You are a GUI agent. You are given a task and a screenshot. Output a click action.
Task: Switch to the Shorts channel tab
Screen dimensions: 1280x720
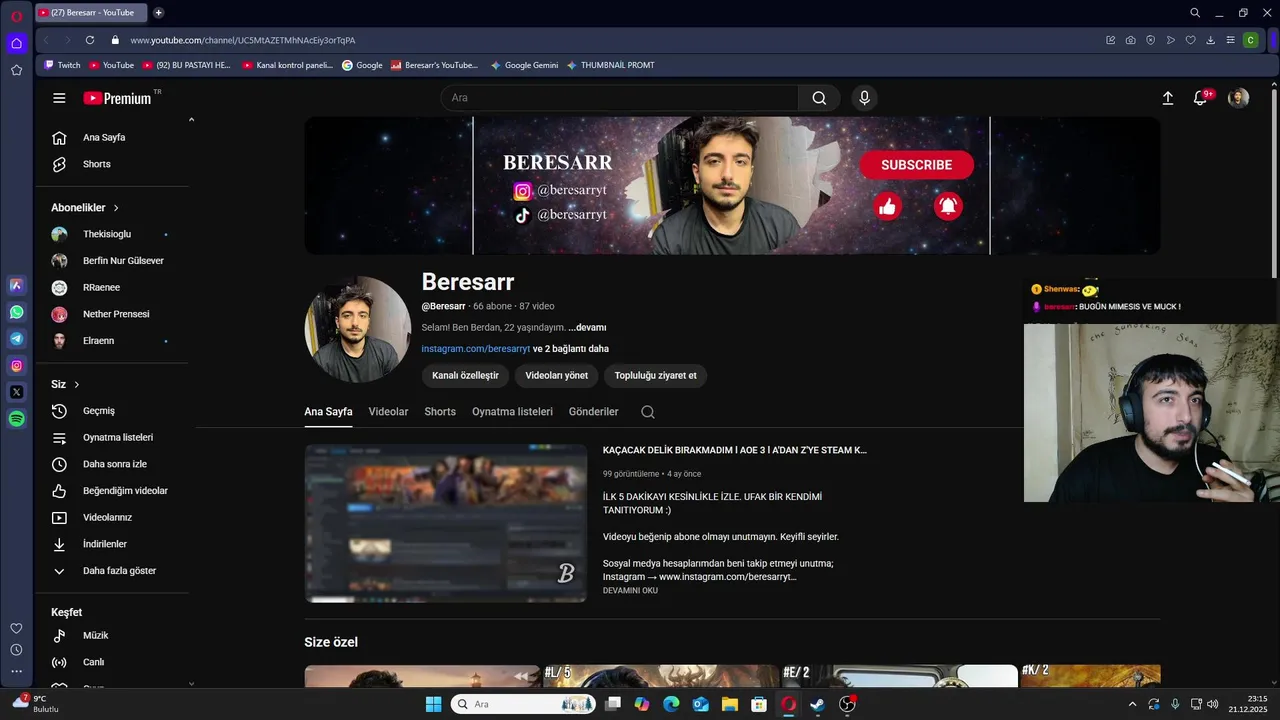440,412
